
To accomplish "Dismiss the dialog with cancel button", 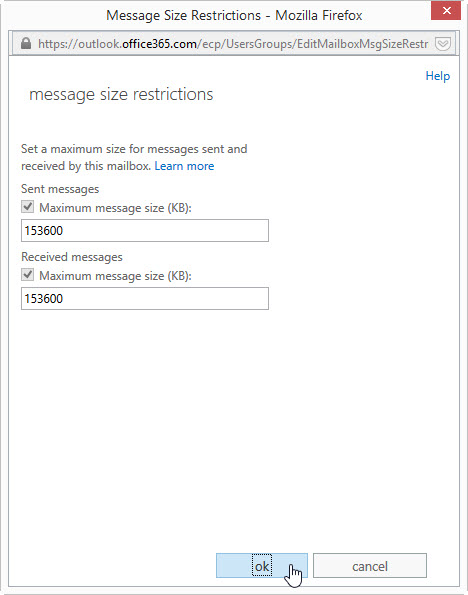I will [x=370, y=566].
